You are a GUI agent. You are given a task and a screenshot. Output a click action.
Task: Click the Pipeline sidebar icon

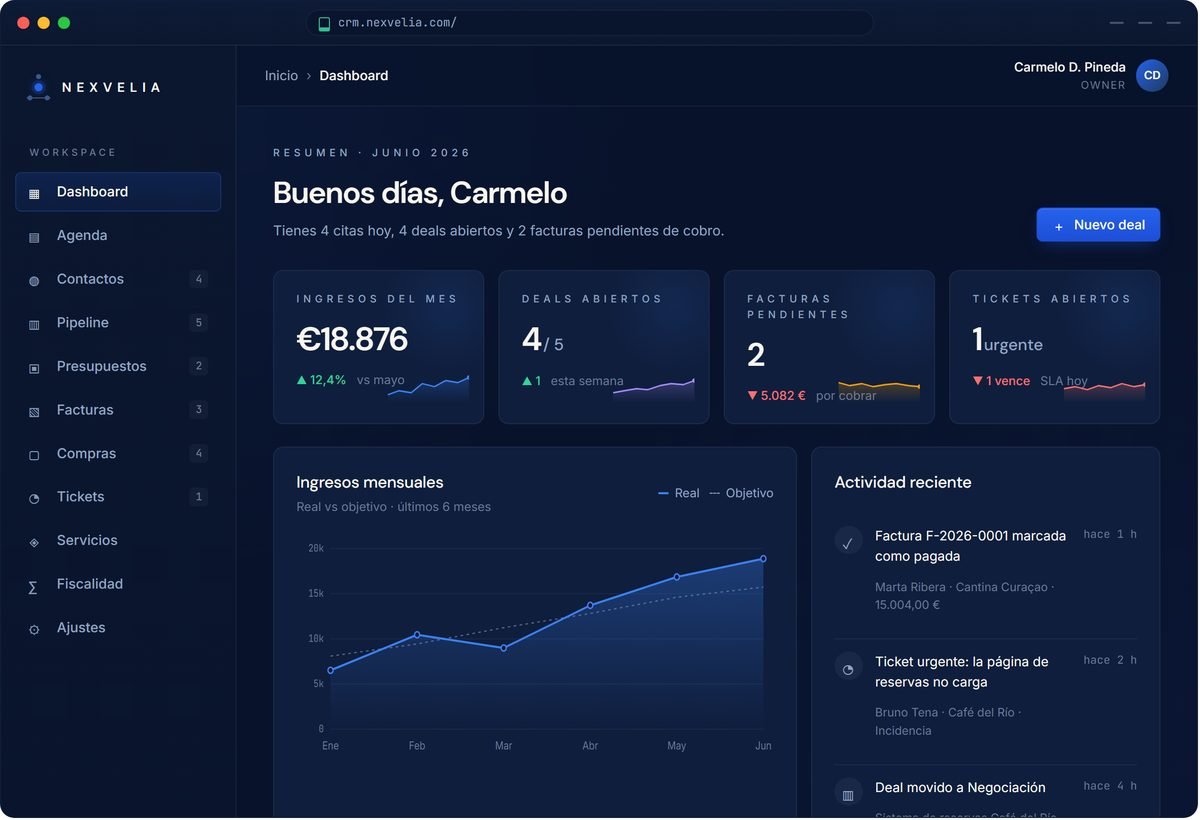click(x=34, y=324)
